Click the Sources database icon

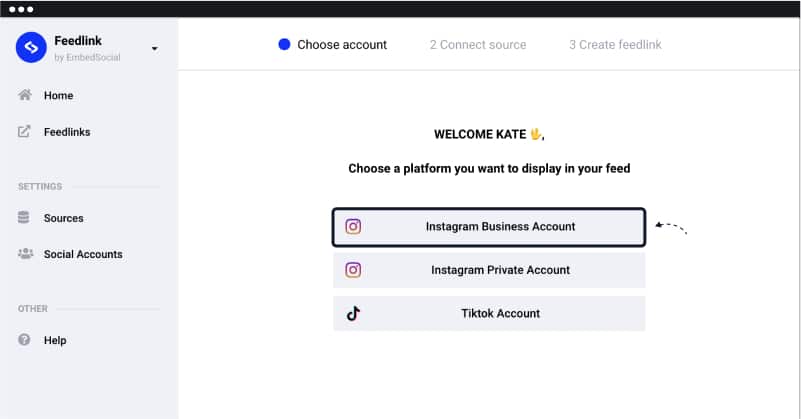pos(23,217)
